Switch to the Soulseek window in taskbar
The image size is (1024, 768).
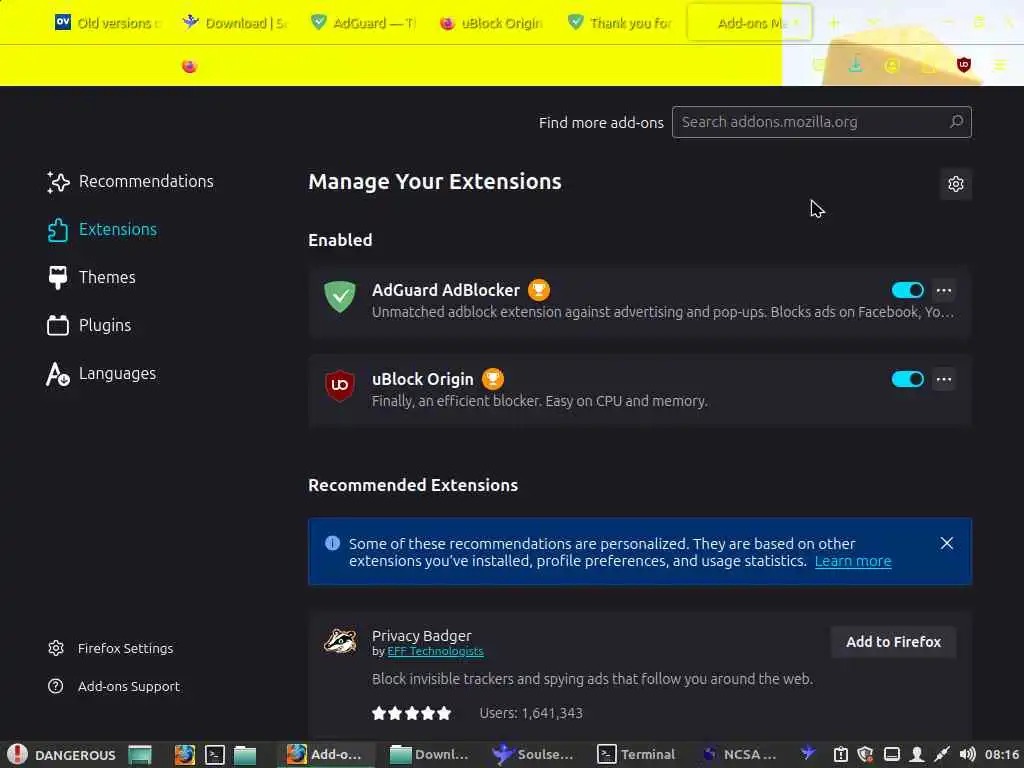(533, 754)
